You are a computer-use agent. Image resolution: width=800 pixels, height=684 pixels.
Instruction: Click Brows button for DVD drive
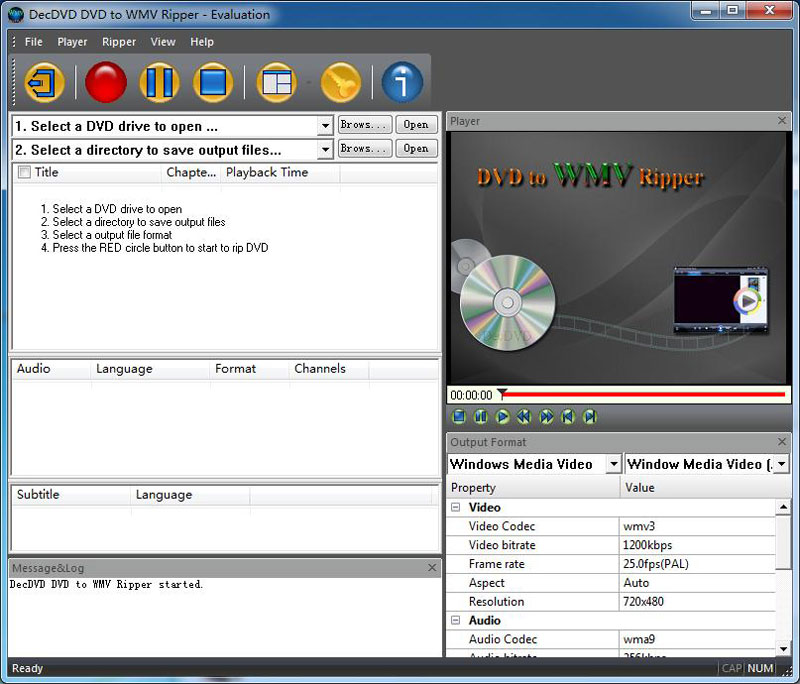(x=365, y=124)
